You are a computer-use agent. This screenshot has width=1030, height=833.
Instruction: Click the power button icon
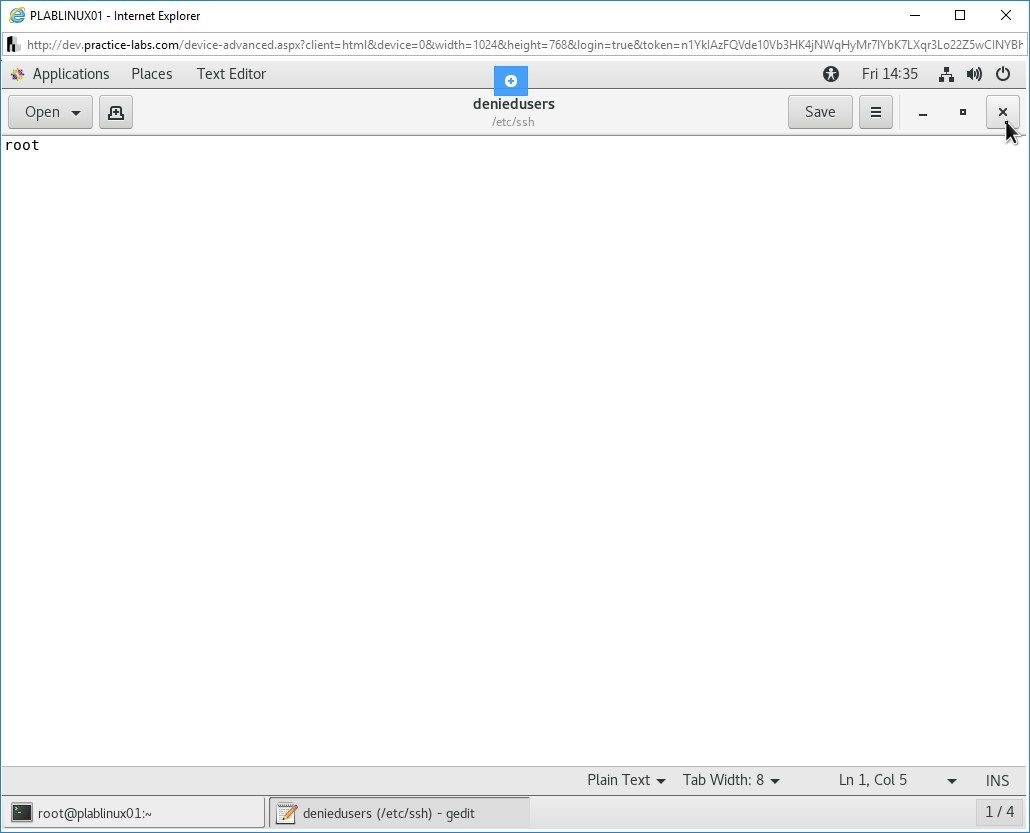pyautogui.click(x=1003, y=74)
